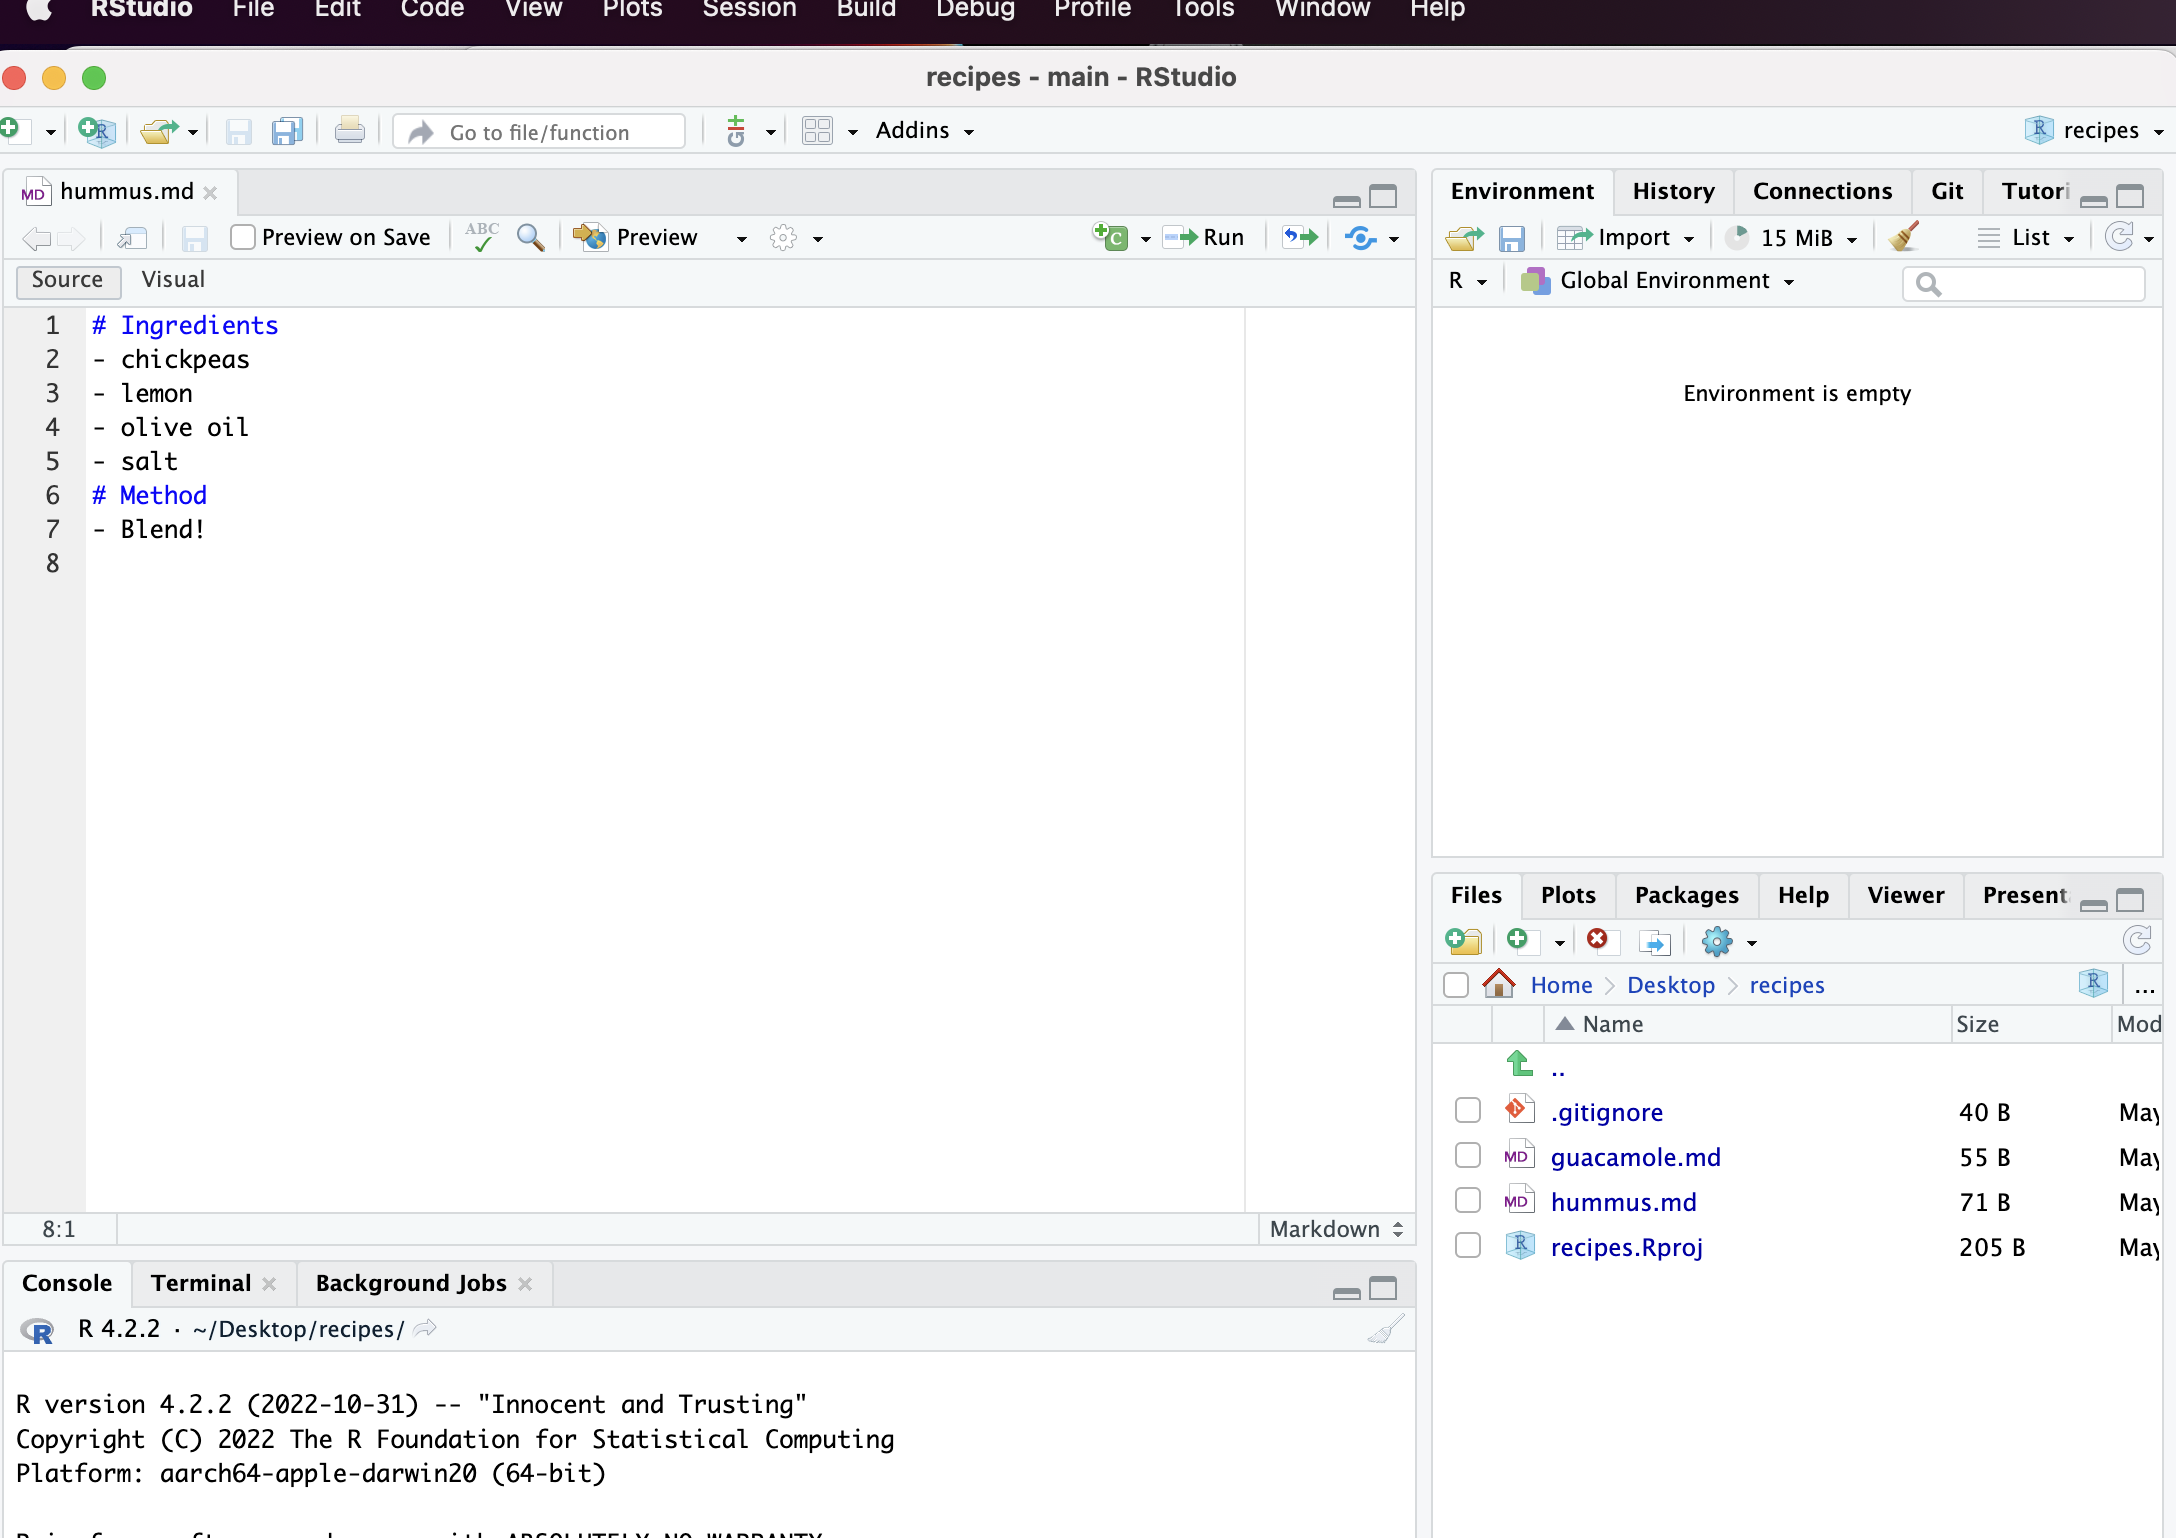The height and width of the screenshot is (1538, 2176).
Task: Open find and replace in the editor
Action: point(530,238)
